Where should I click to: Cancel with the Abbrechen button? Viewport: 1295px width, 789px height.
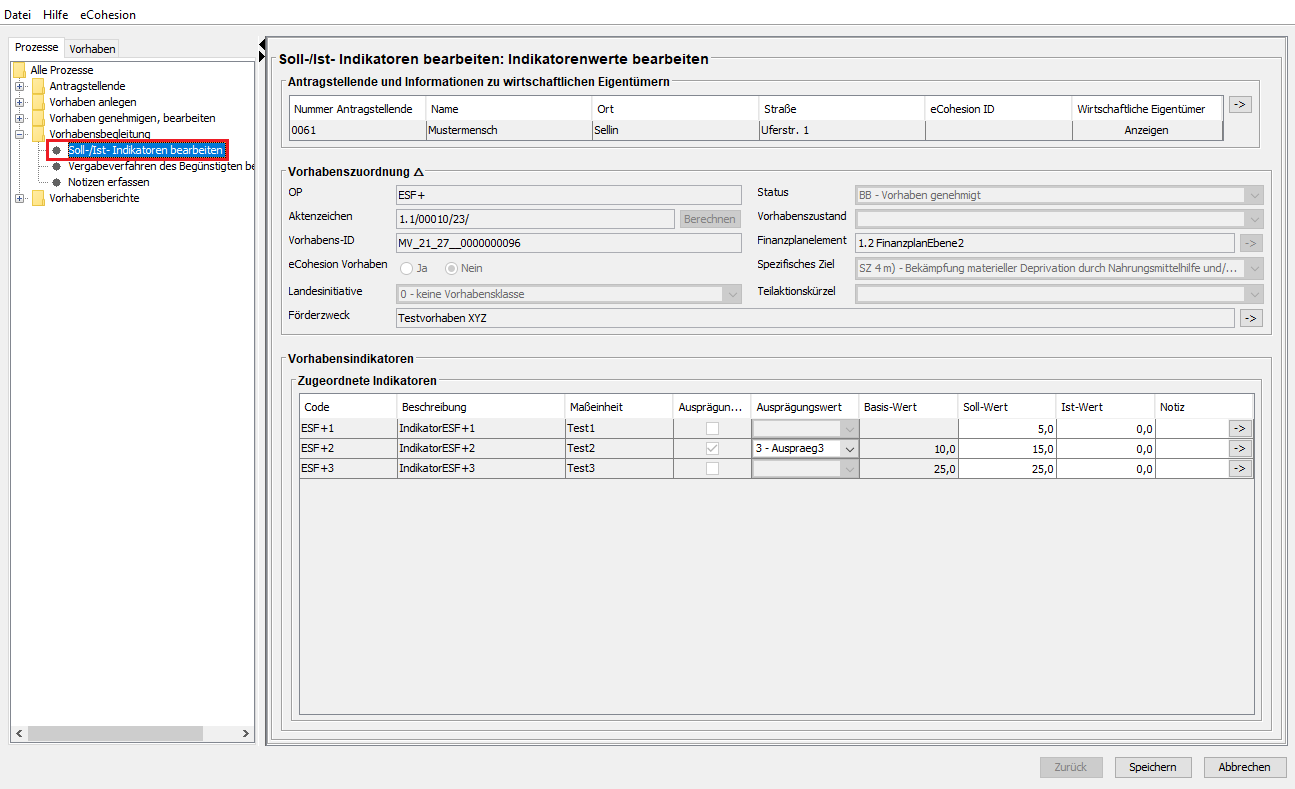pos(1245,767)
